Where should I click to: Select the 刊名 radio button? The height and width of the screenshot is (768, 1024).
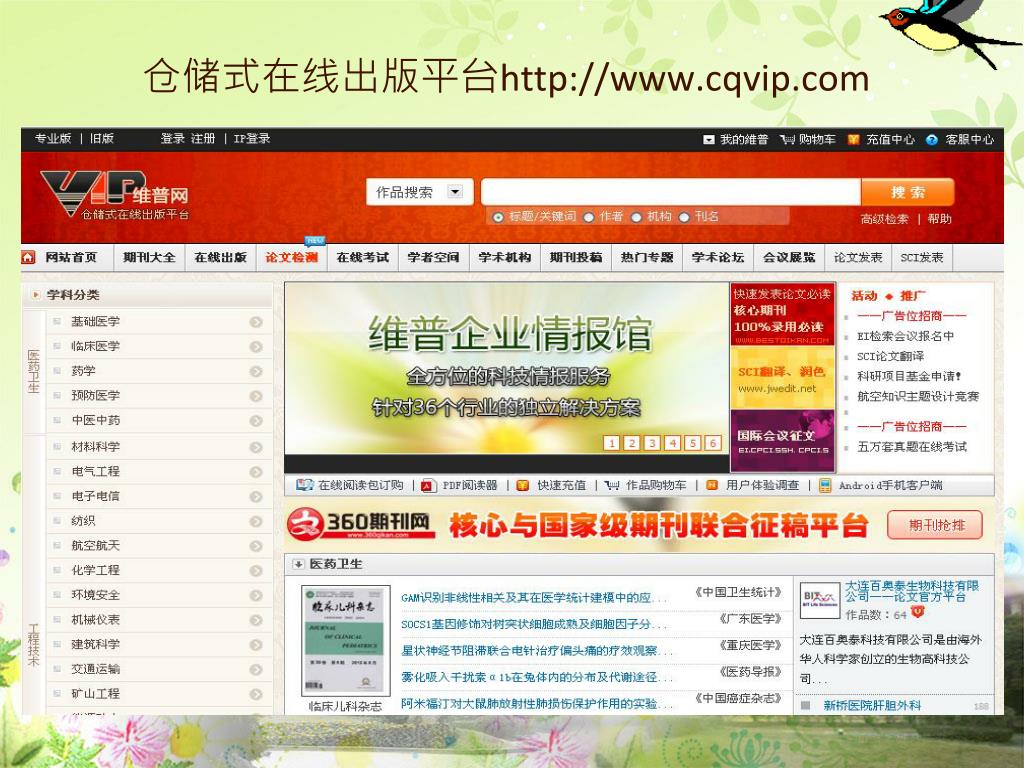click(684, 217)
